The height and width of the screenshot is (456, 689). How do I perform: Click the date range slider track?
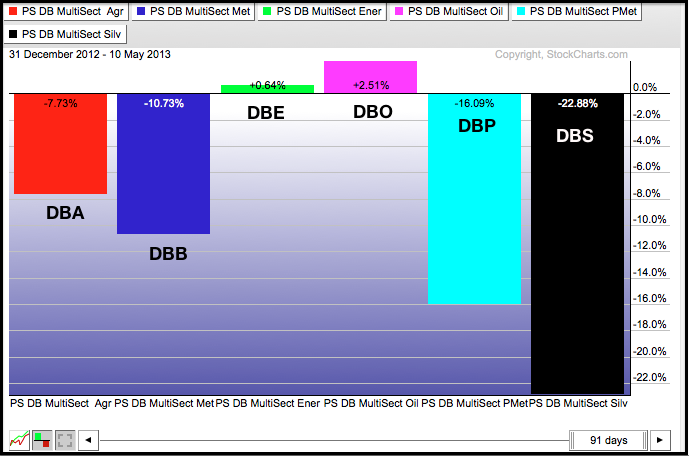[x=334, y=440]
